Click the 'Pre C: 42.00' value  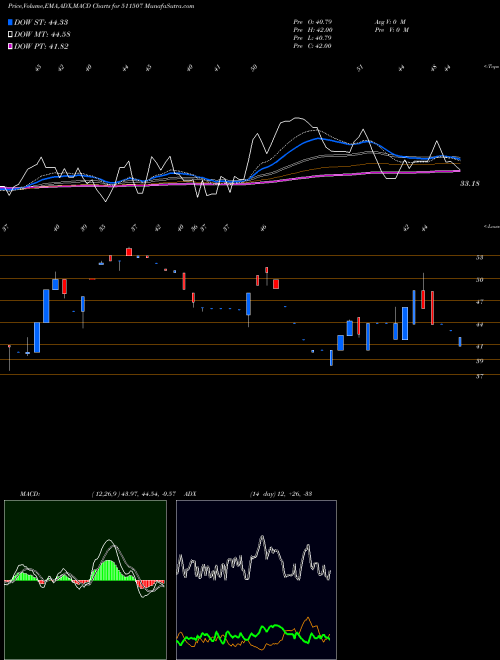point(313,46)
